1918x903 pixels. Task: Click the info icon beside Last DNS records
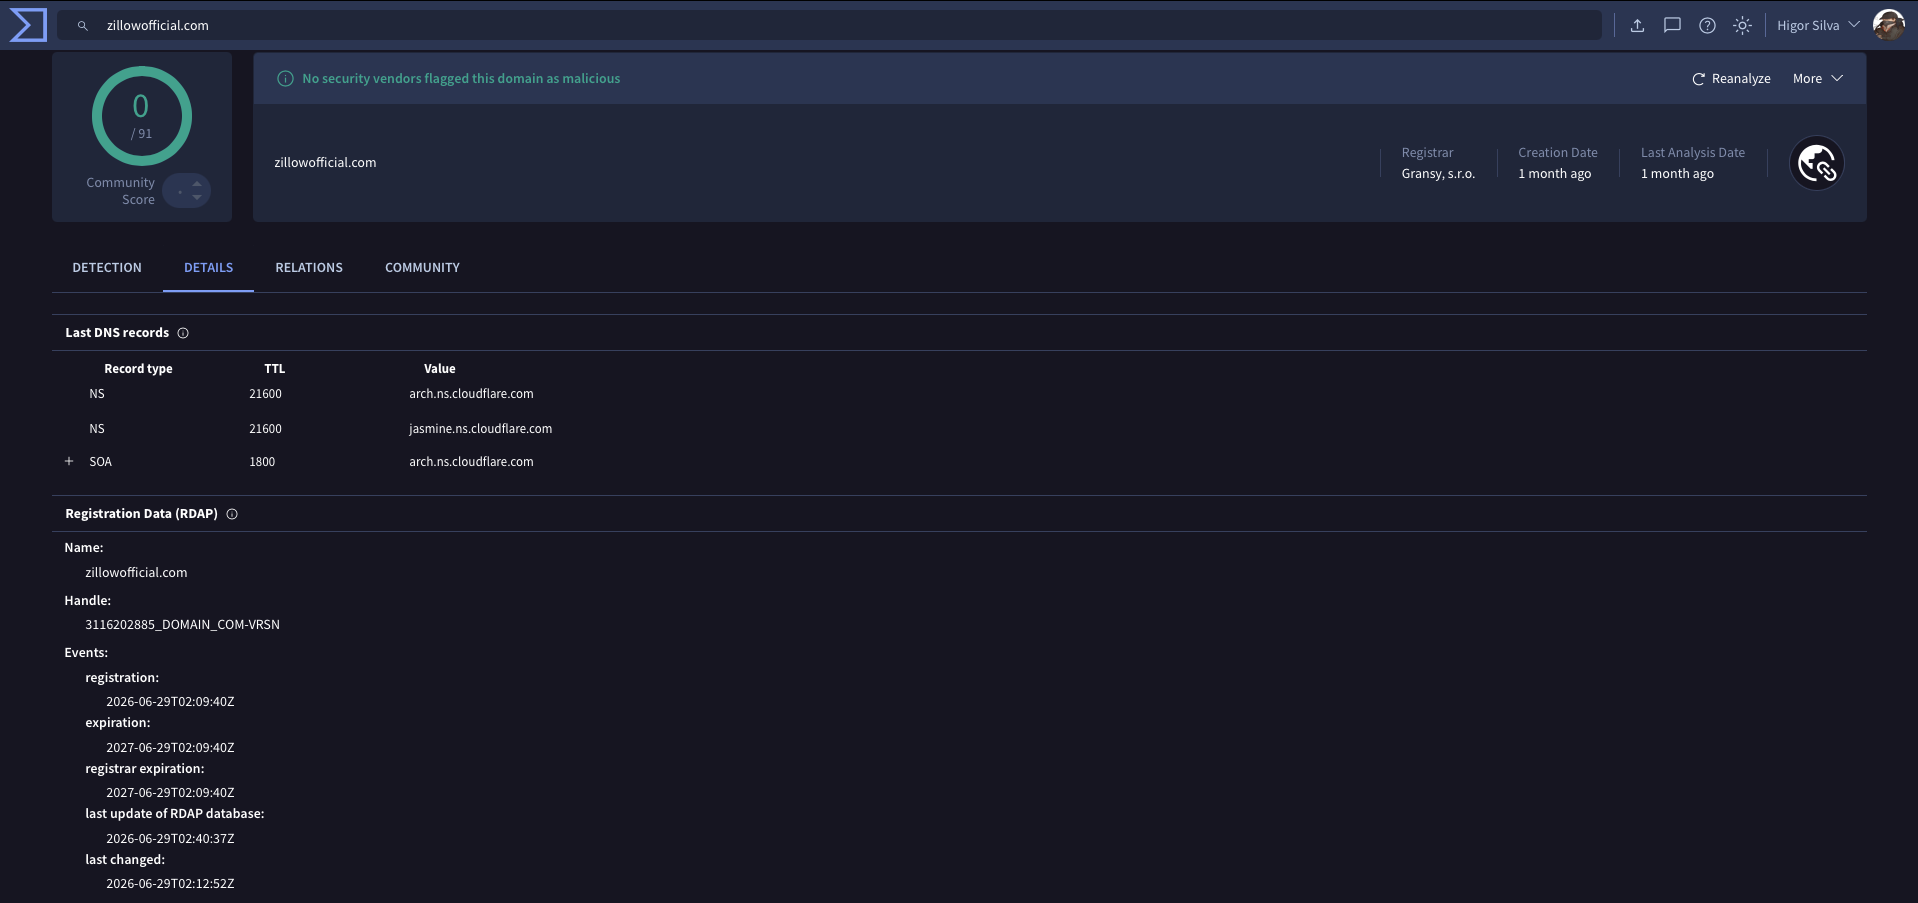[183, 333]
